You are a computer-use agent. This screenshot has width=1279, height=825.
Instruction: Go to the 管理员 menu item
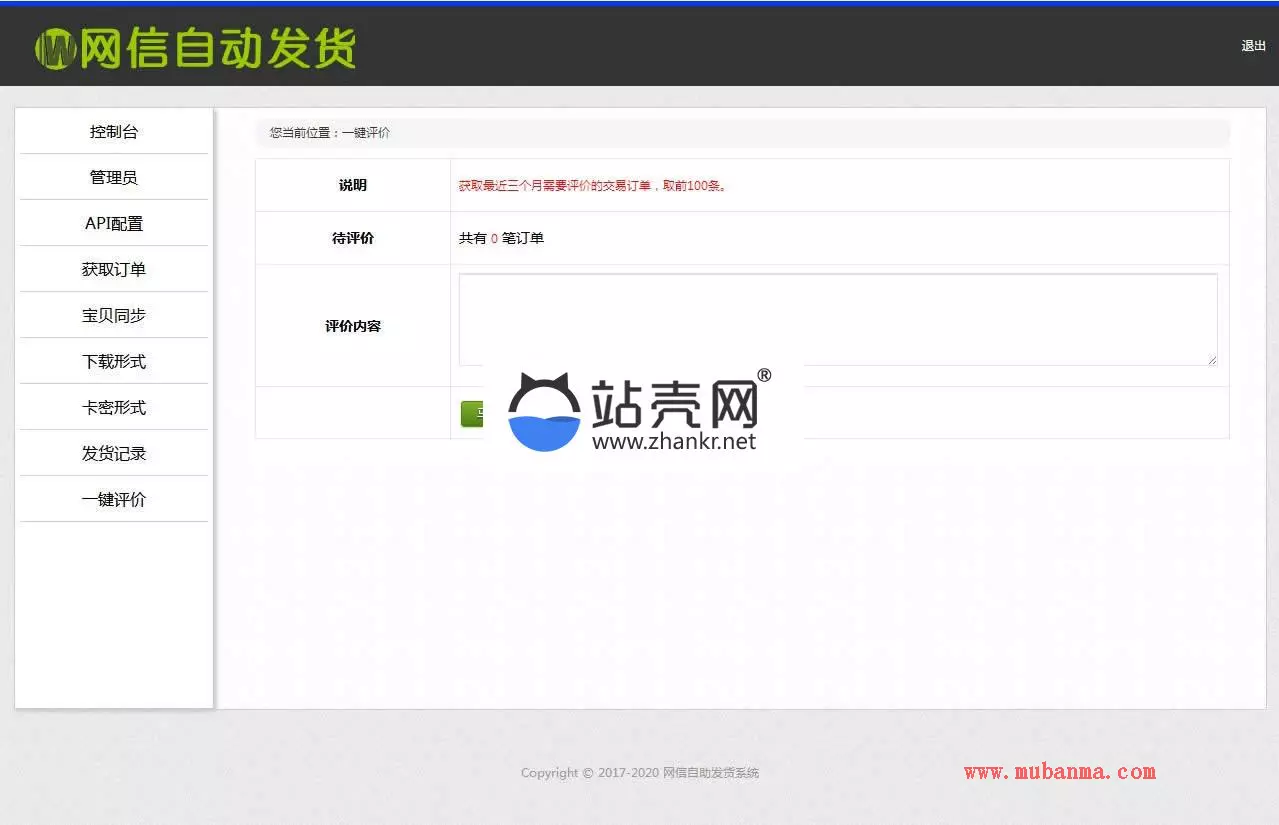point(114,178)
